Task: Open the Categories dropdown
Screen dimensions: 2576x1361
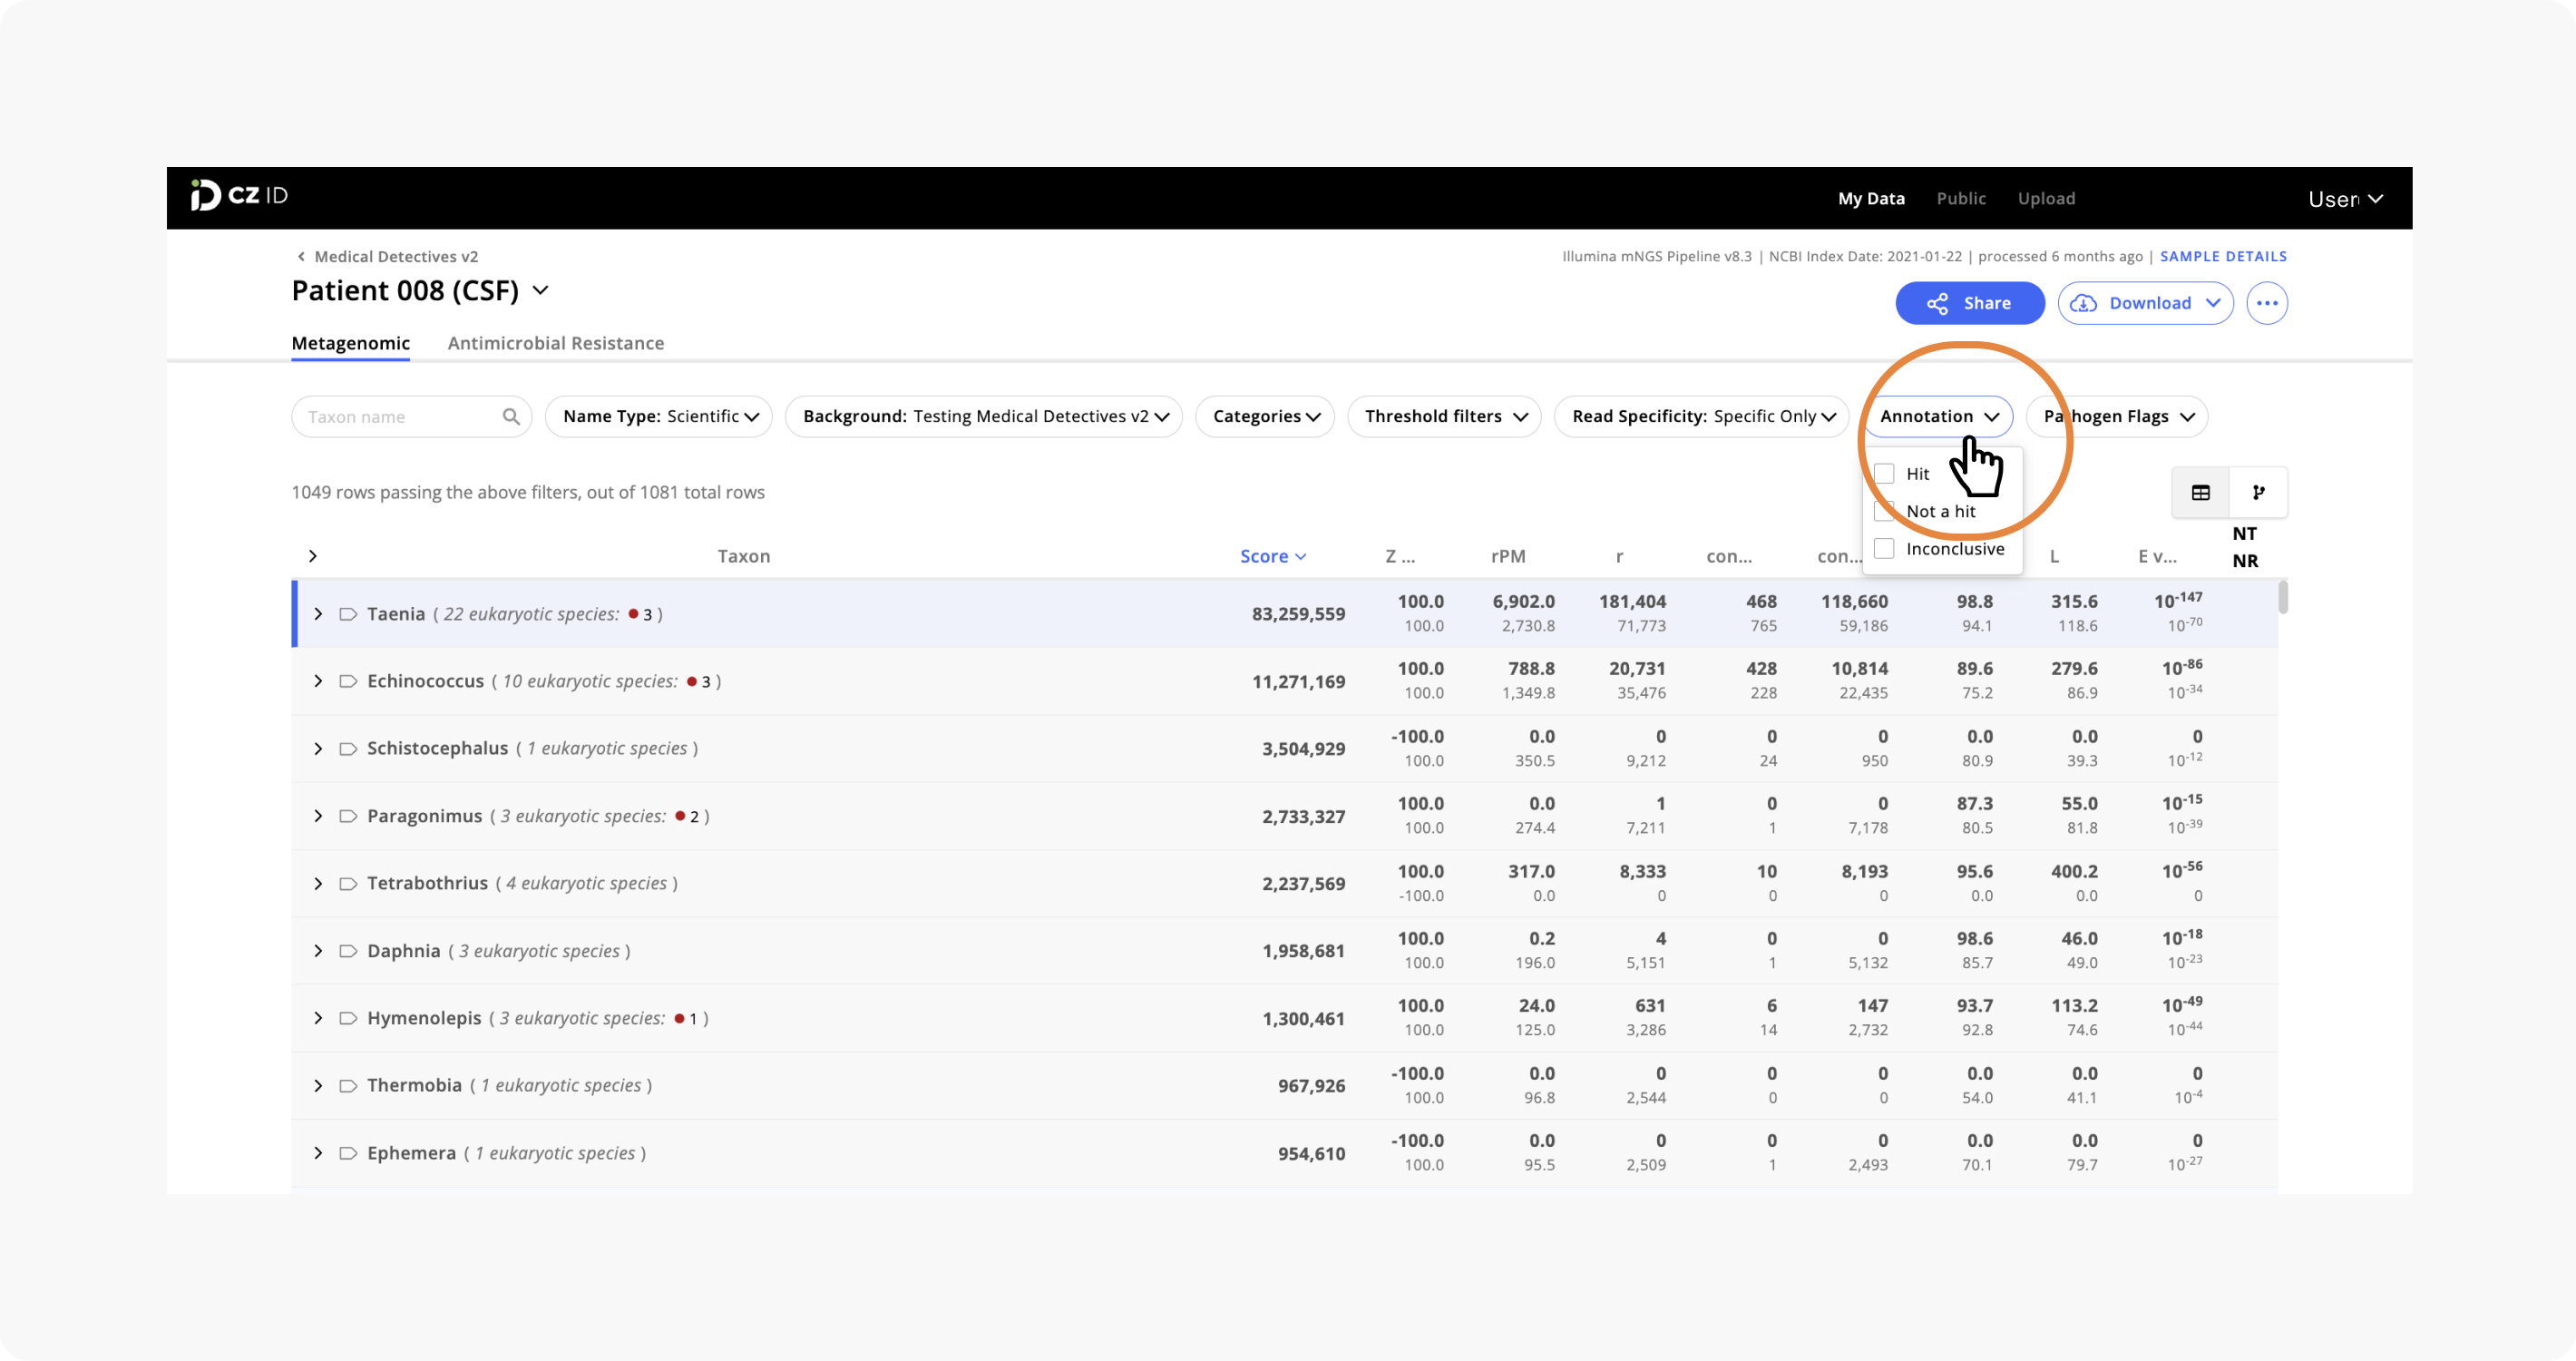Action: click(x=1265, y=416)
